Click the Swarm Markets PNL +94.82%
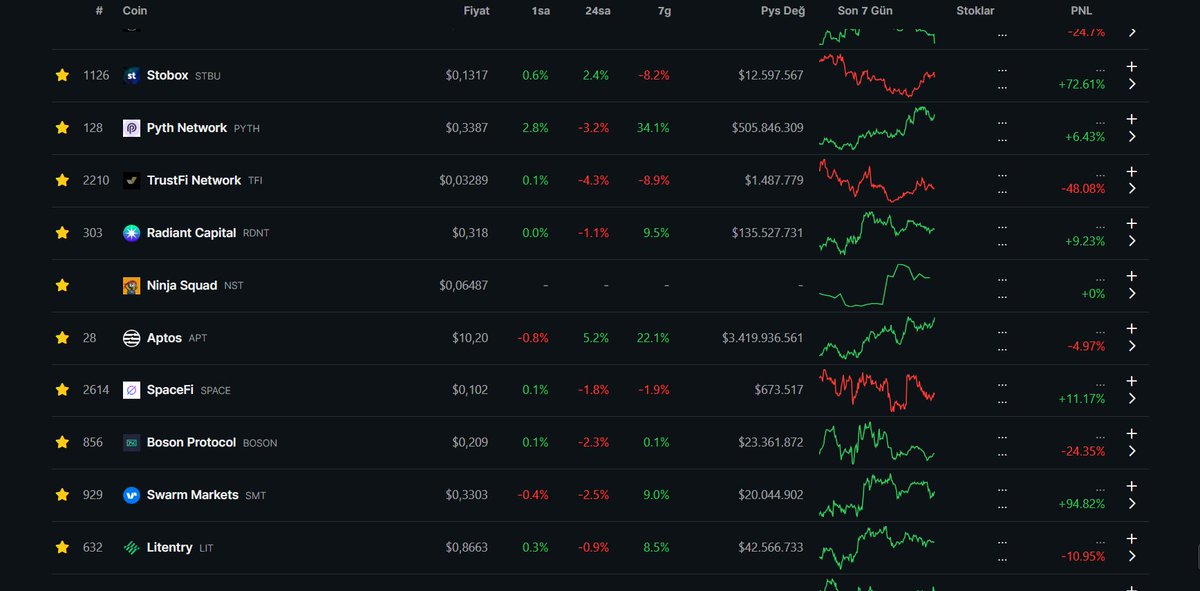The height and width of the screenshot is (591, 1200). [1081, 504]
